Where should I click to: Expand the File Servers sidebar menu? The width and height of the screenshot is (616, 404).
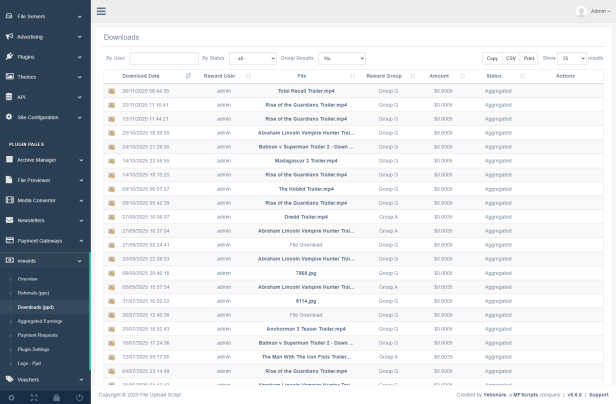45,17
